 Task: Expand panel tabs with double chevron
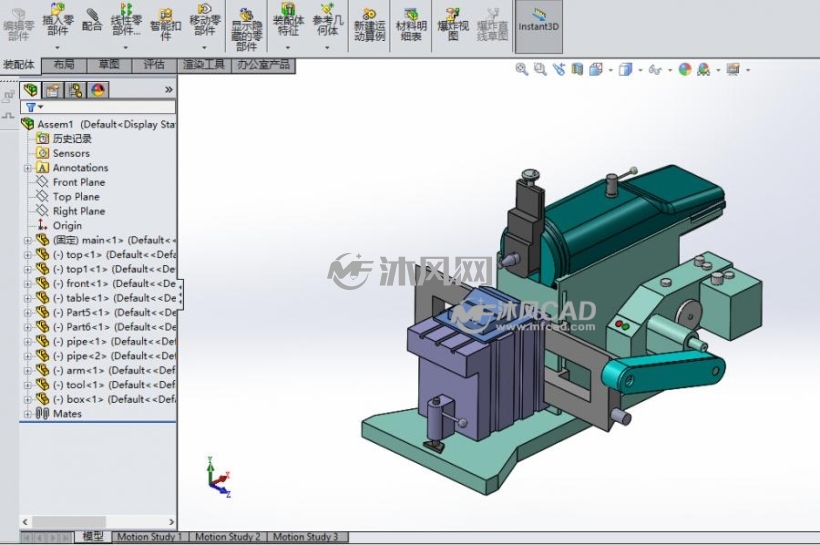(x=168, y=90)
